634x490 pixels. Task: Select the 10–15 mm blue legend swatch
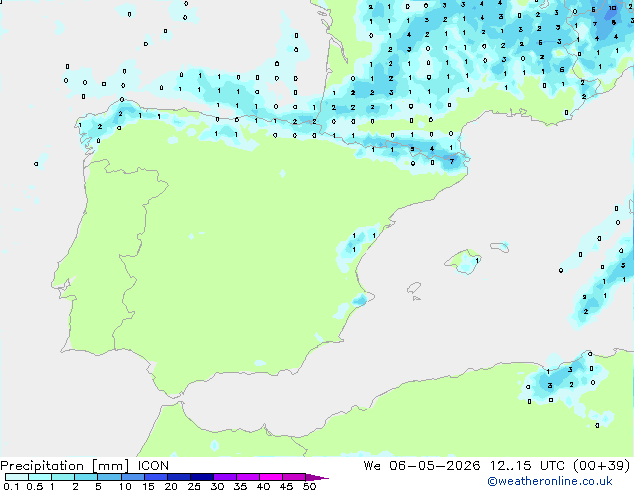point(132,477)
